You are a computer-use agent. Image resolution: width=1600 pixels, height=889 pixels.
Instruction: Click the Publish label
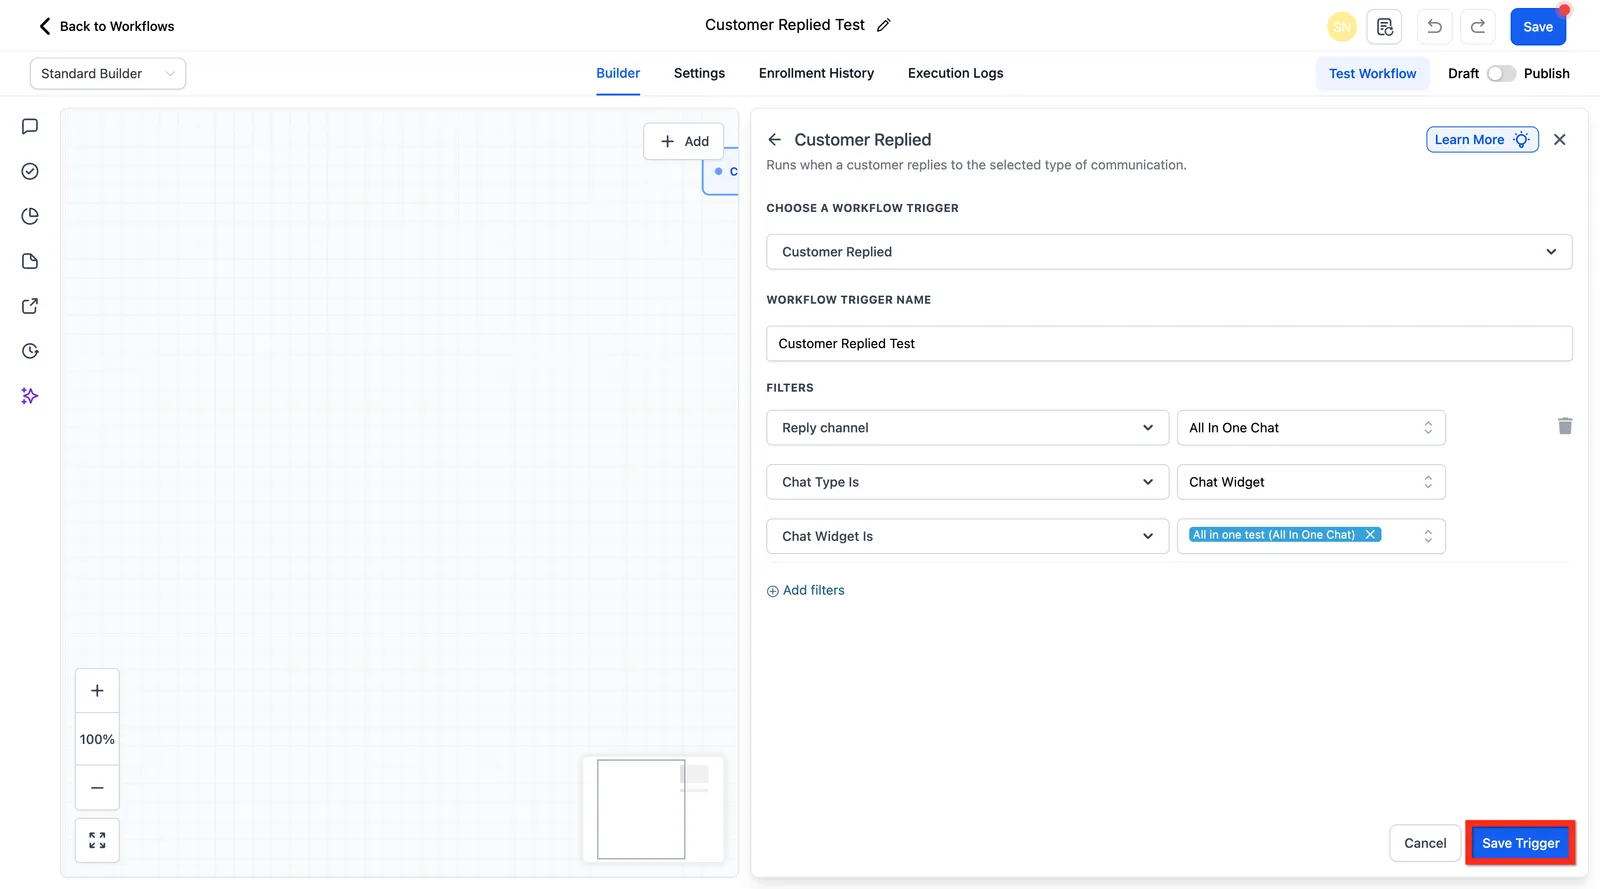[x=1546, y=74]
